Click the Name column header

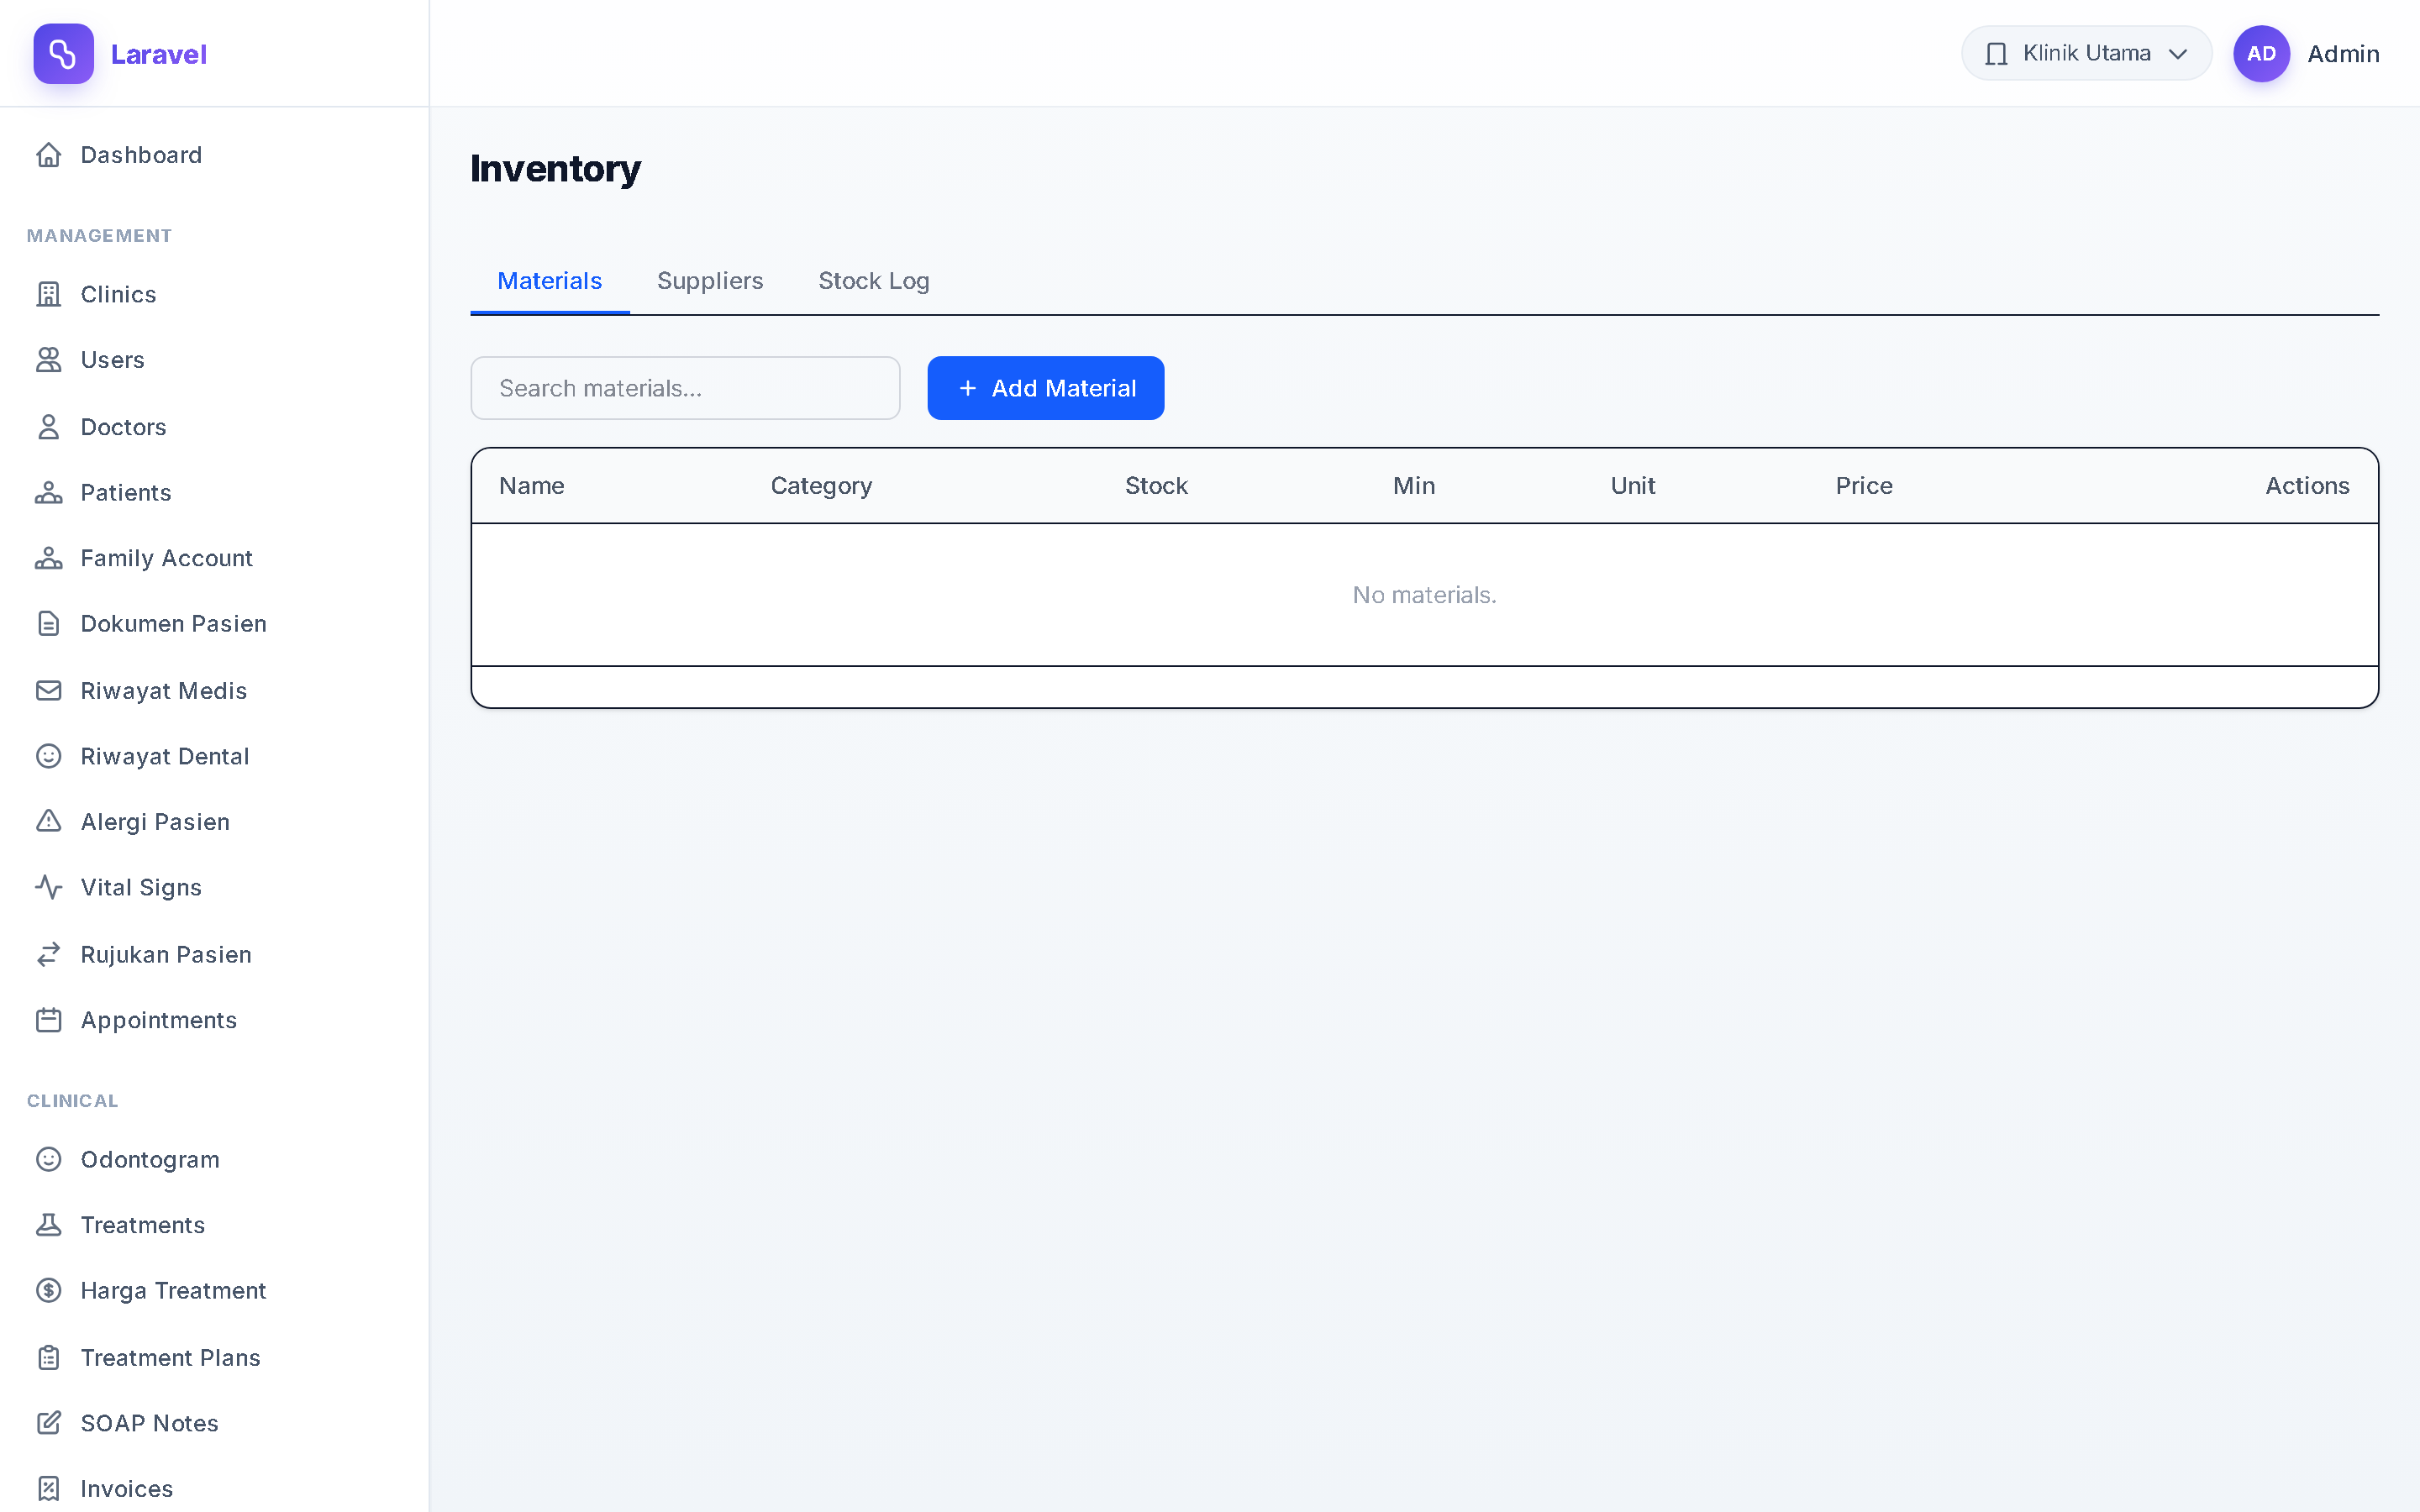click(x=532, y=486)
